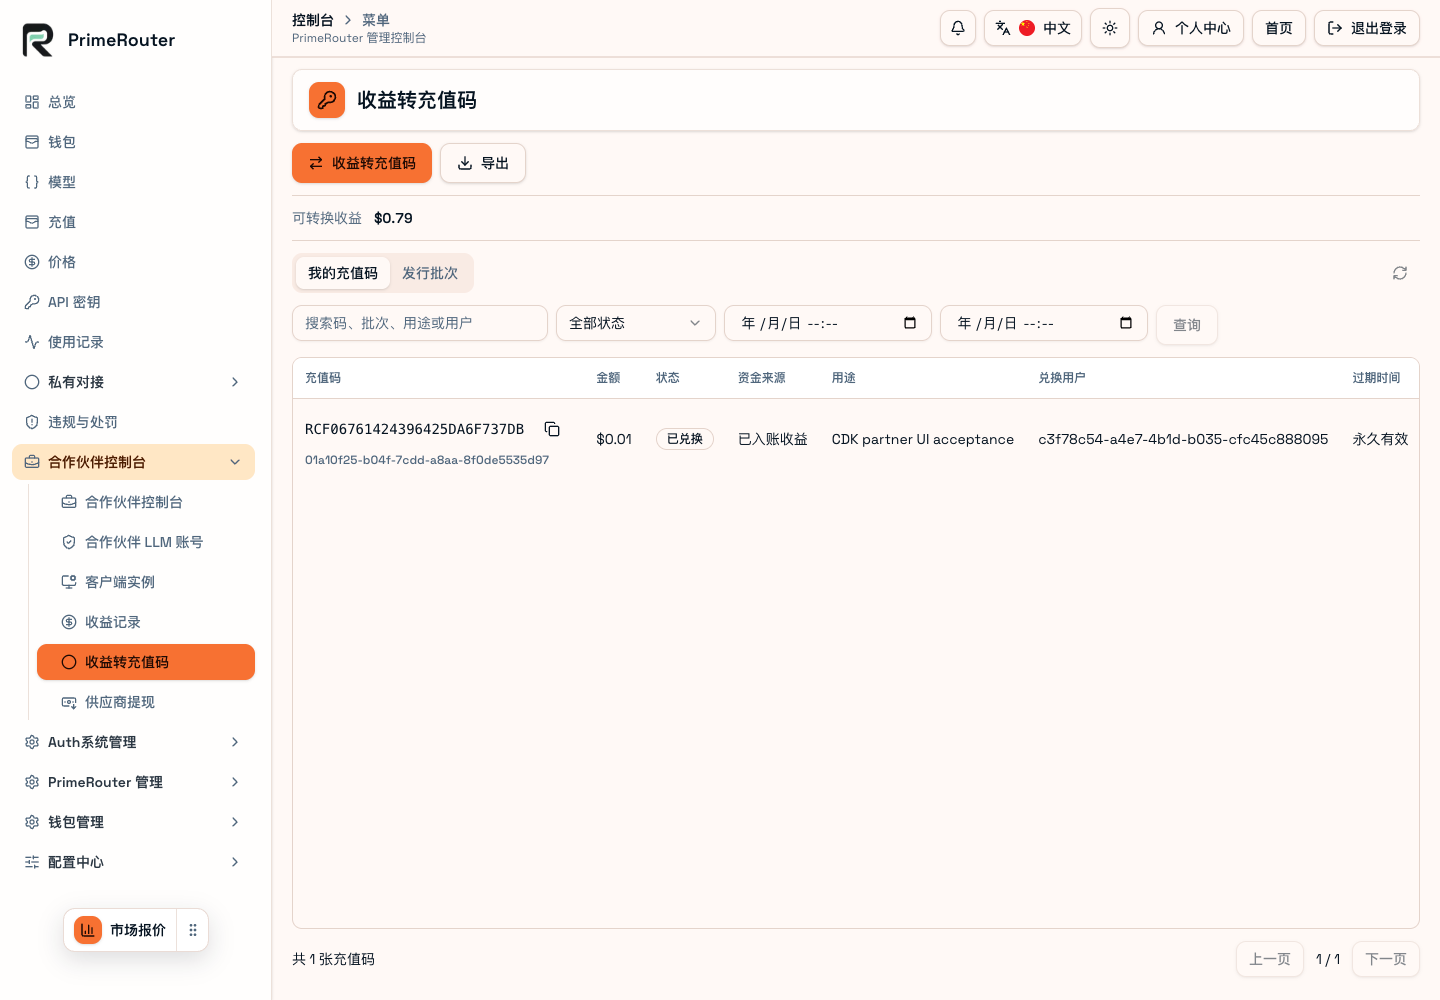Expand the 私有对接 menu
This screenshot has height=1000, width=1440.
[134, 382]
